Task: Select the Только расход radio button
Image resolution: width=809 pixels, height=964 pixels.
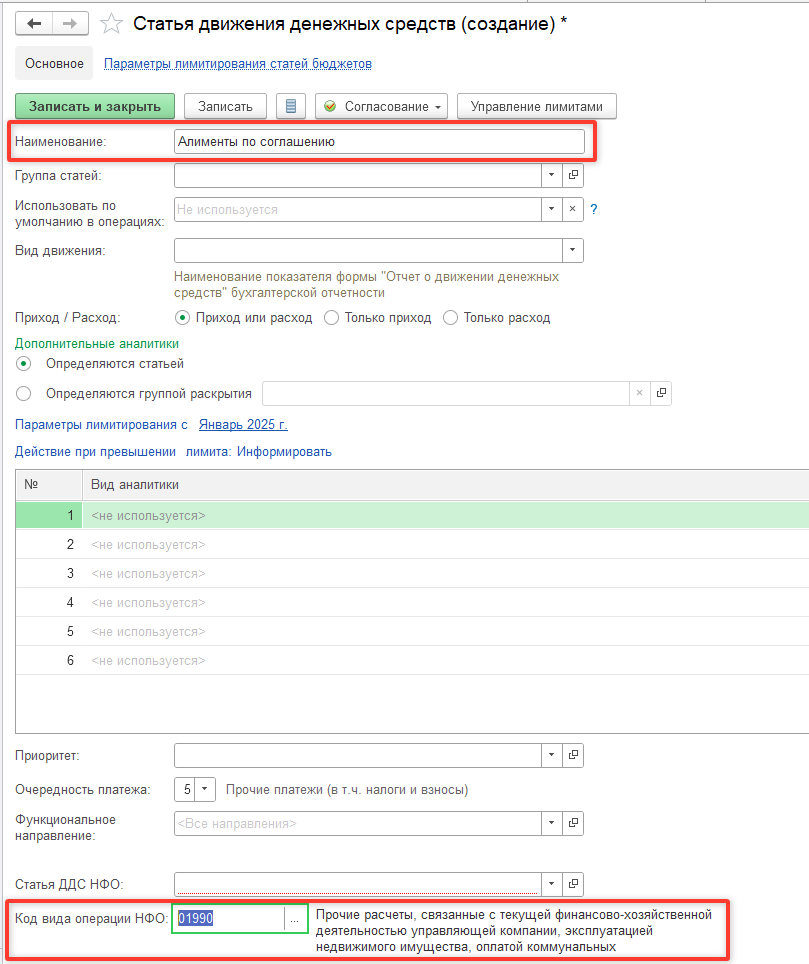Action: click(x=451, y=318)
